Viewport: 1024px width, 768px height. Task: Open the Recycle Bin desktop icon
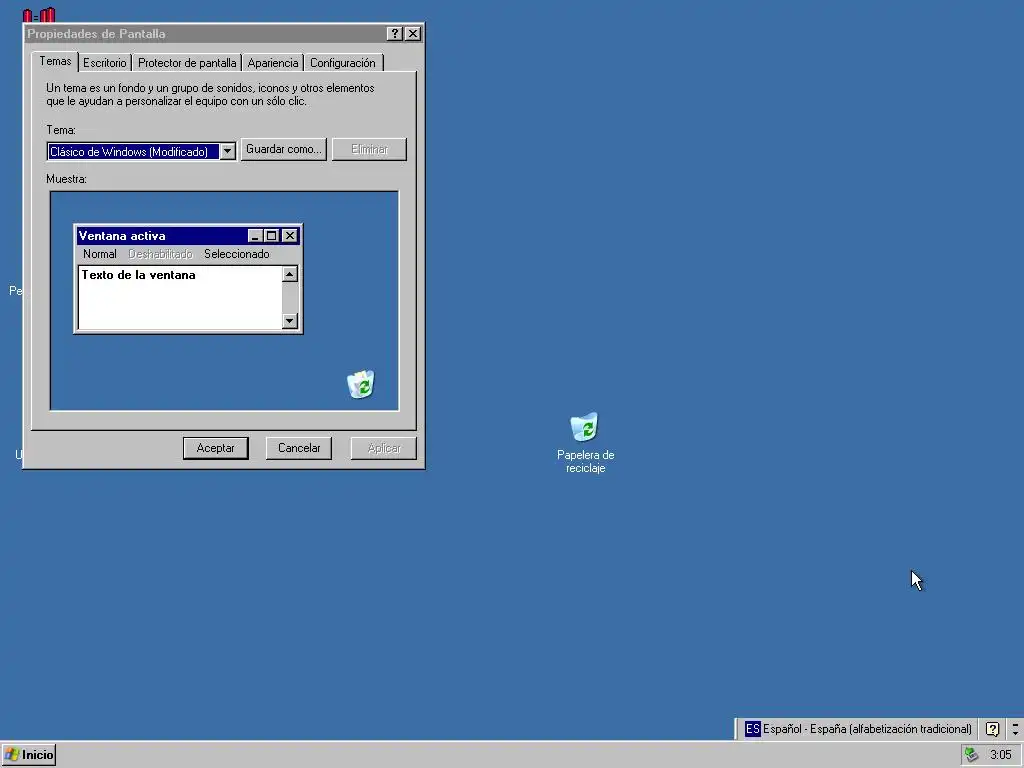tap(584, 427)
